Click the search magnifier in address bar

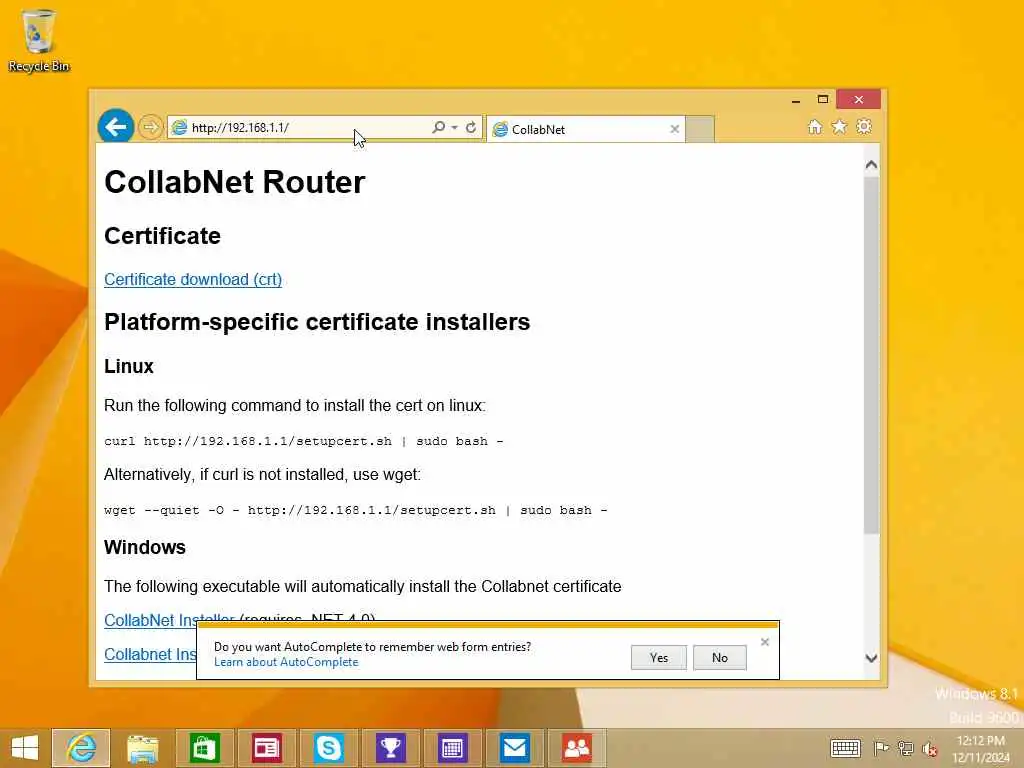[x=438, y=127]
